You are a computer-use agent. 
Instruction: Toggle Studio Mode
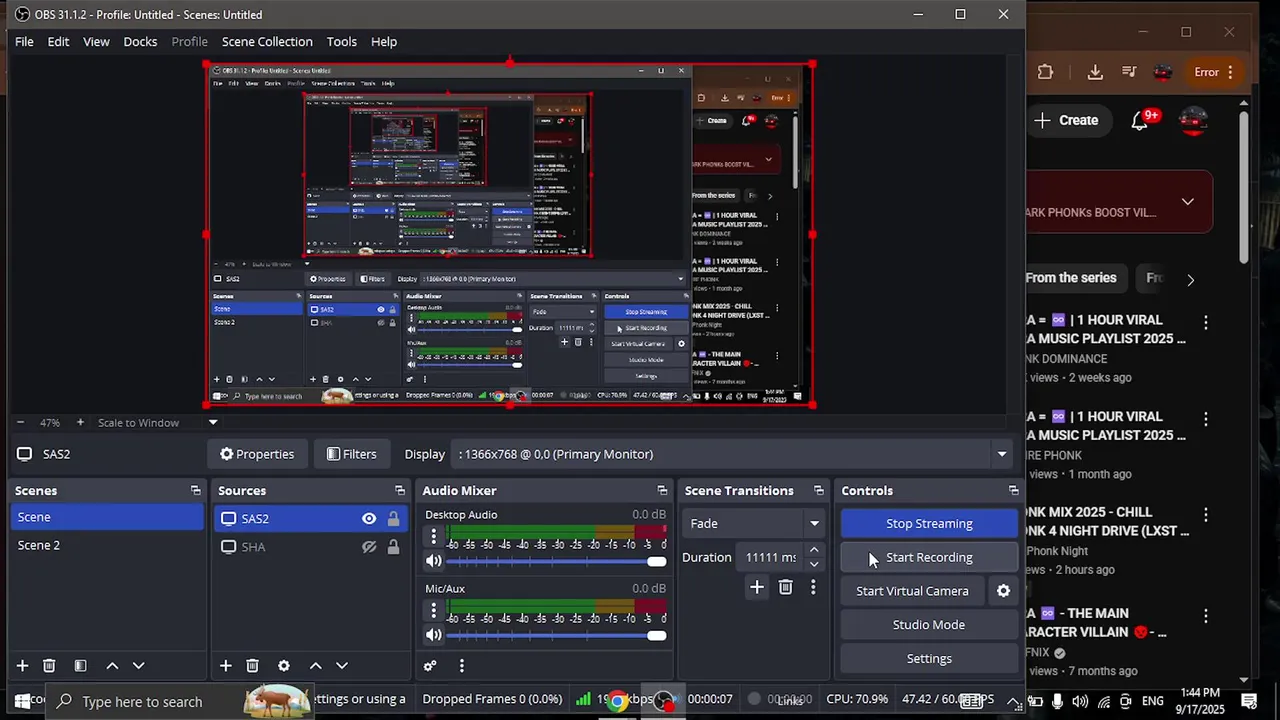(929, 625)
